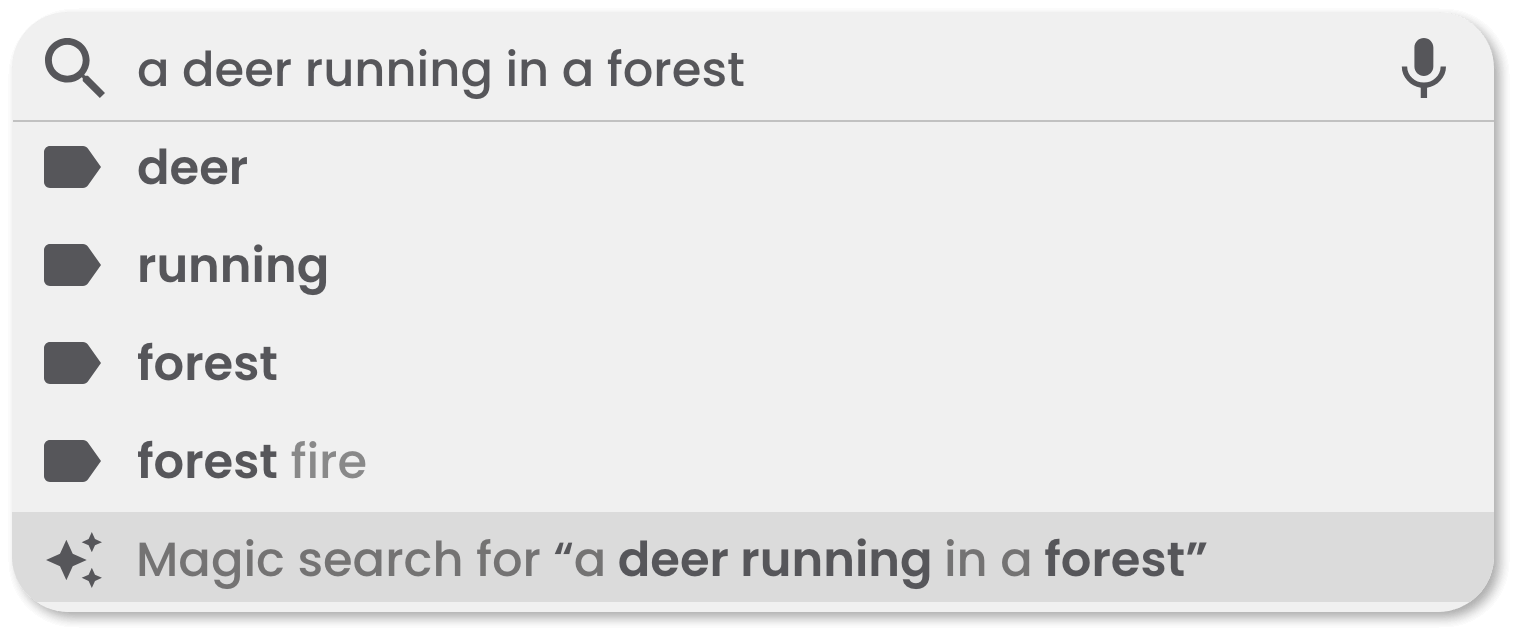1518x636 pixels.
Task: Pick the forest fire suggestion
Action: pos(251,461)
